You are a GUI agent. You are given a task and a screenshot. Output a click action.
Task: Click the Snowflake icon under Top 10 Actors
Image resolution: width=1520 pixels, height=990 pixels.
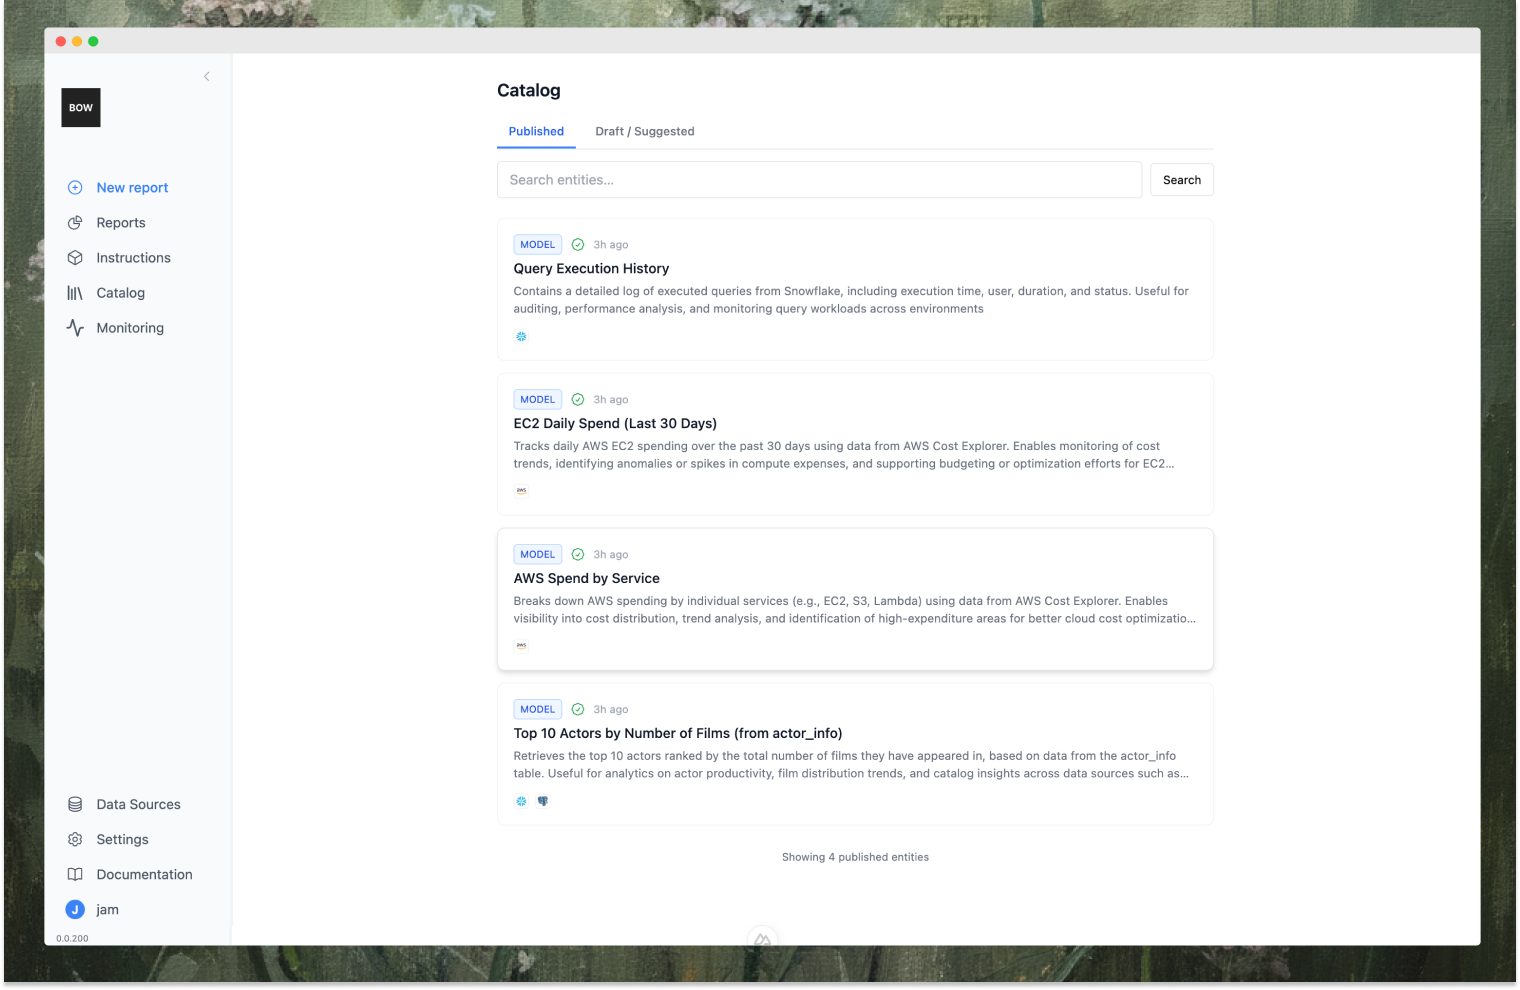(x=521, y=802)
